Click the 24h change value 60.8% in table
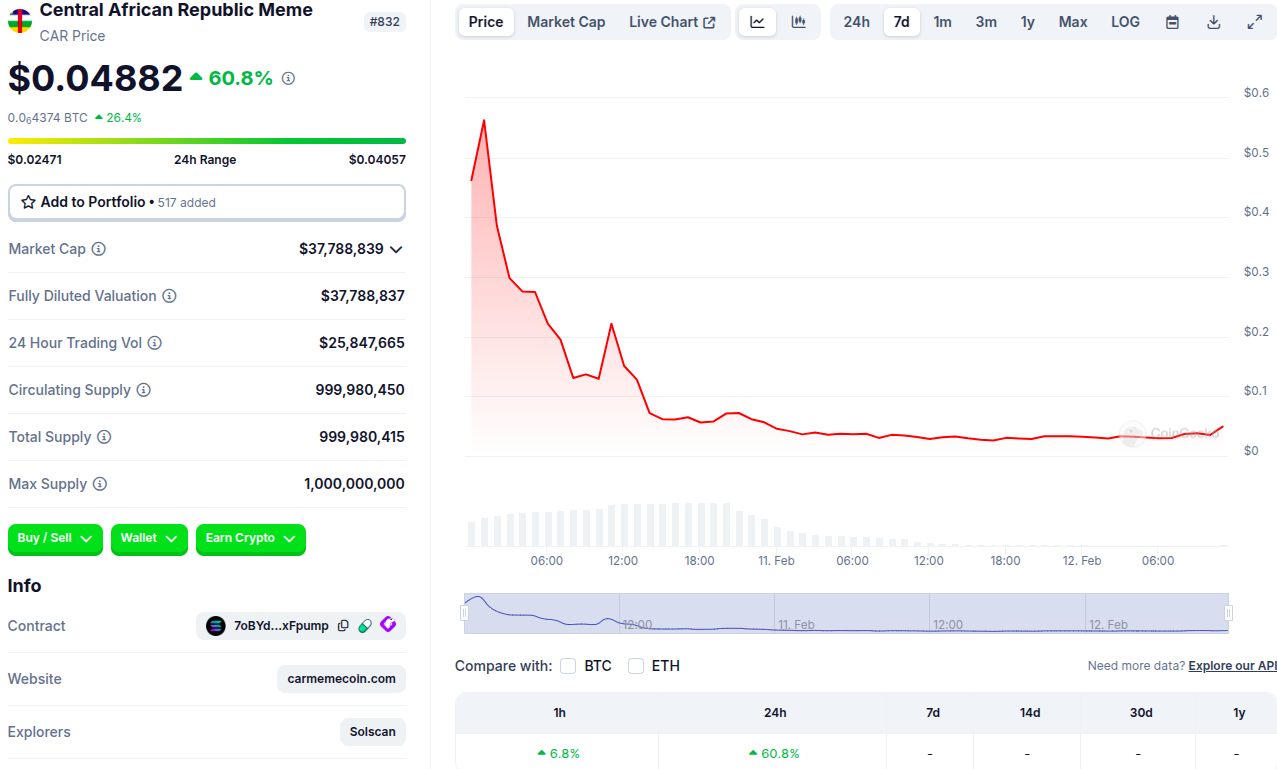This screenshot has height=769, width=1277. pos(774,754)
